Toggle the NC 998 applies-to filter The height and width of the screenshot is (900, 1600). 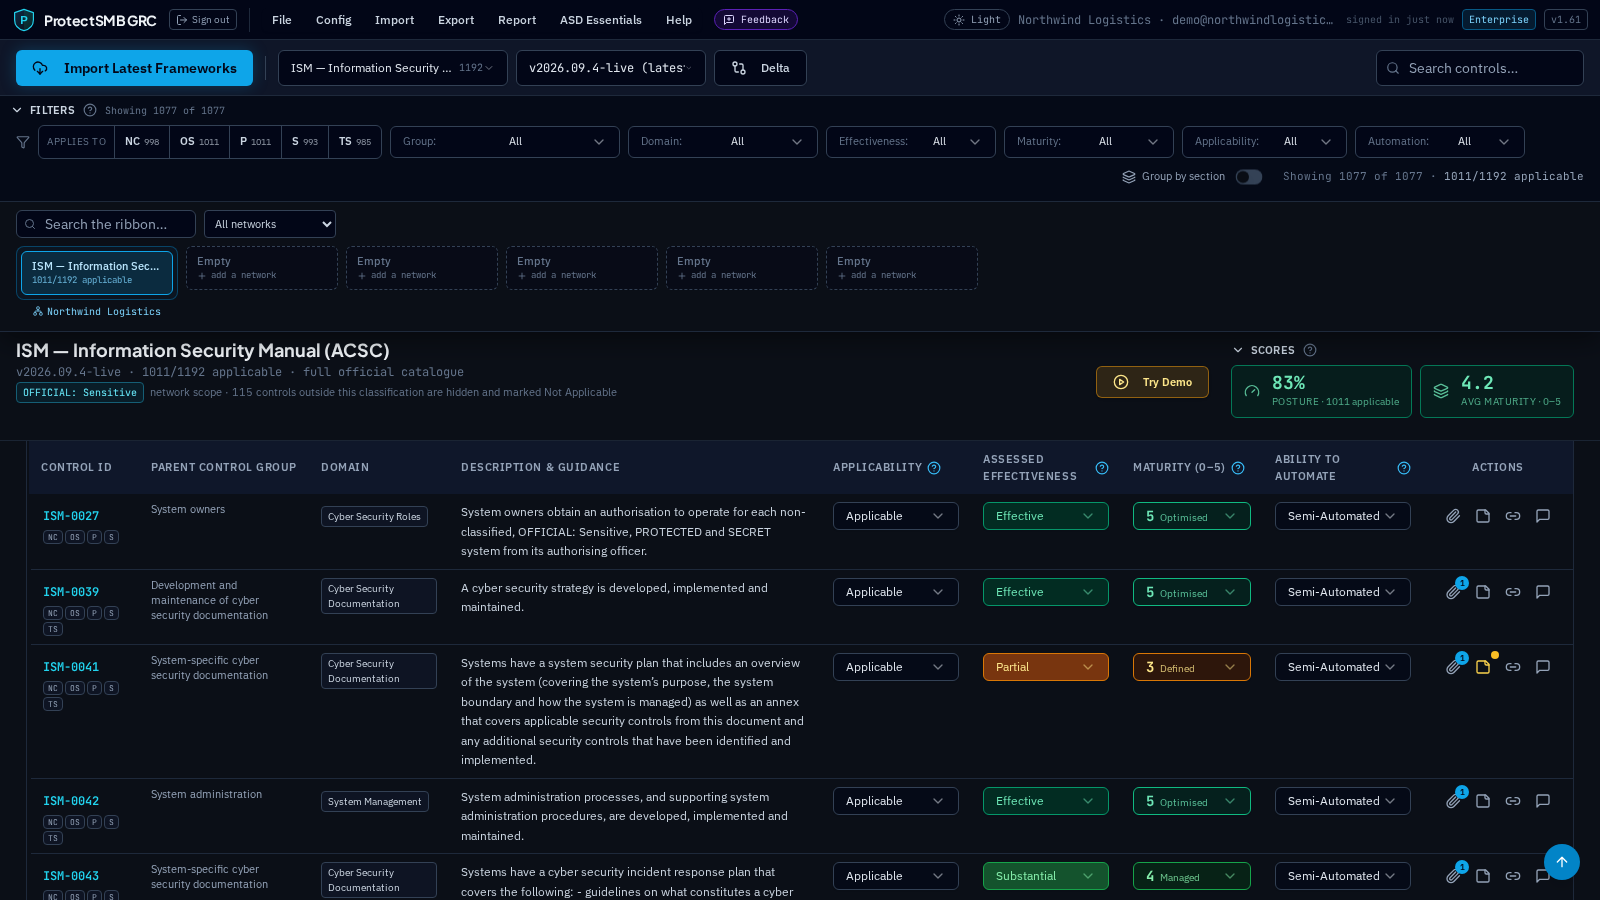coord(142,142)
